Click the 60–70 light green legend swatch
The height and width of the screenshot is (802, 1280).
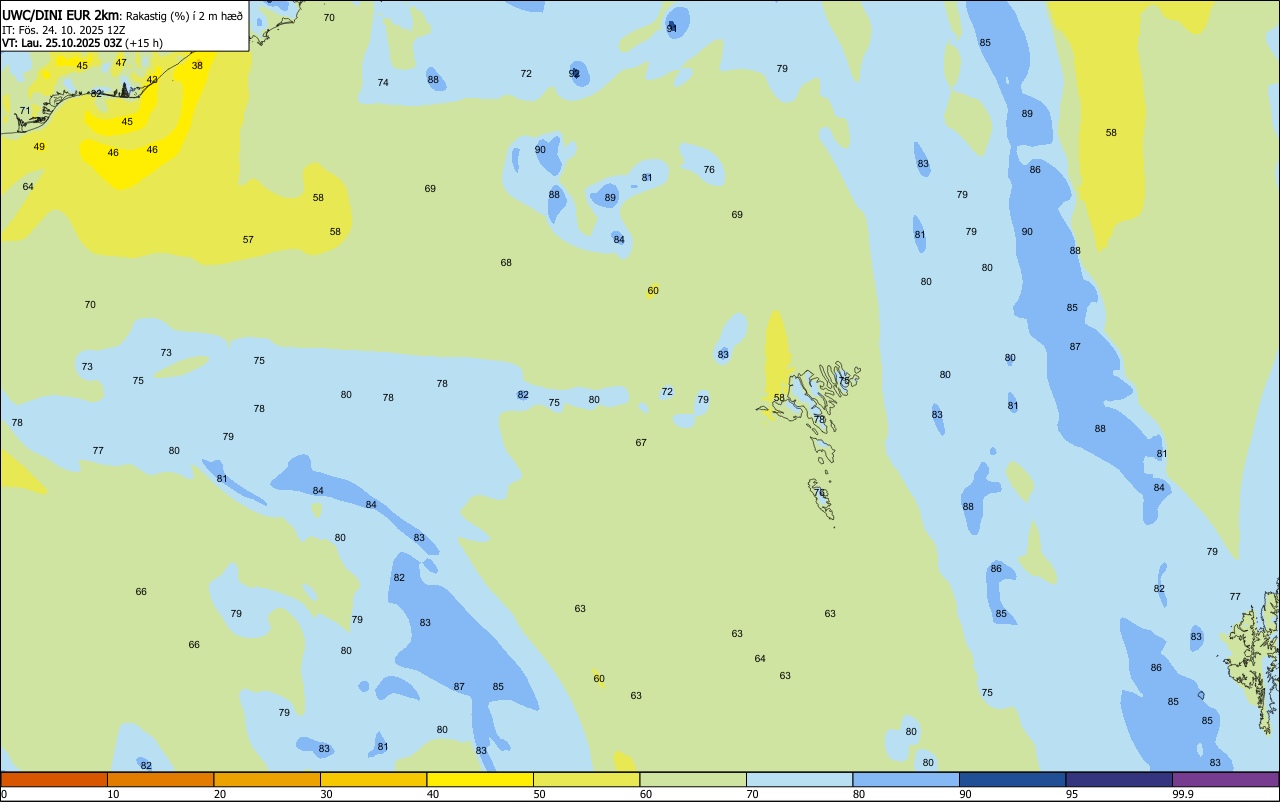[693, 779]
